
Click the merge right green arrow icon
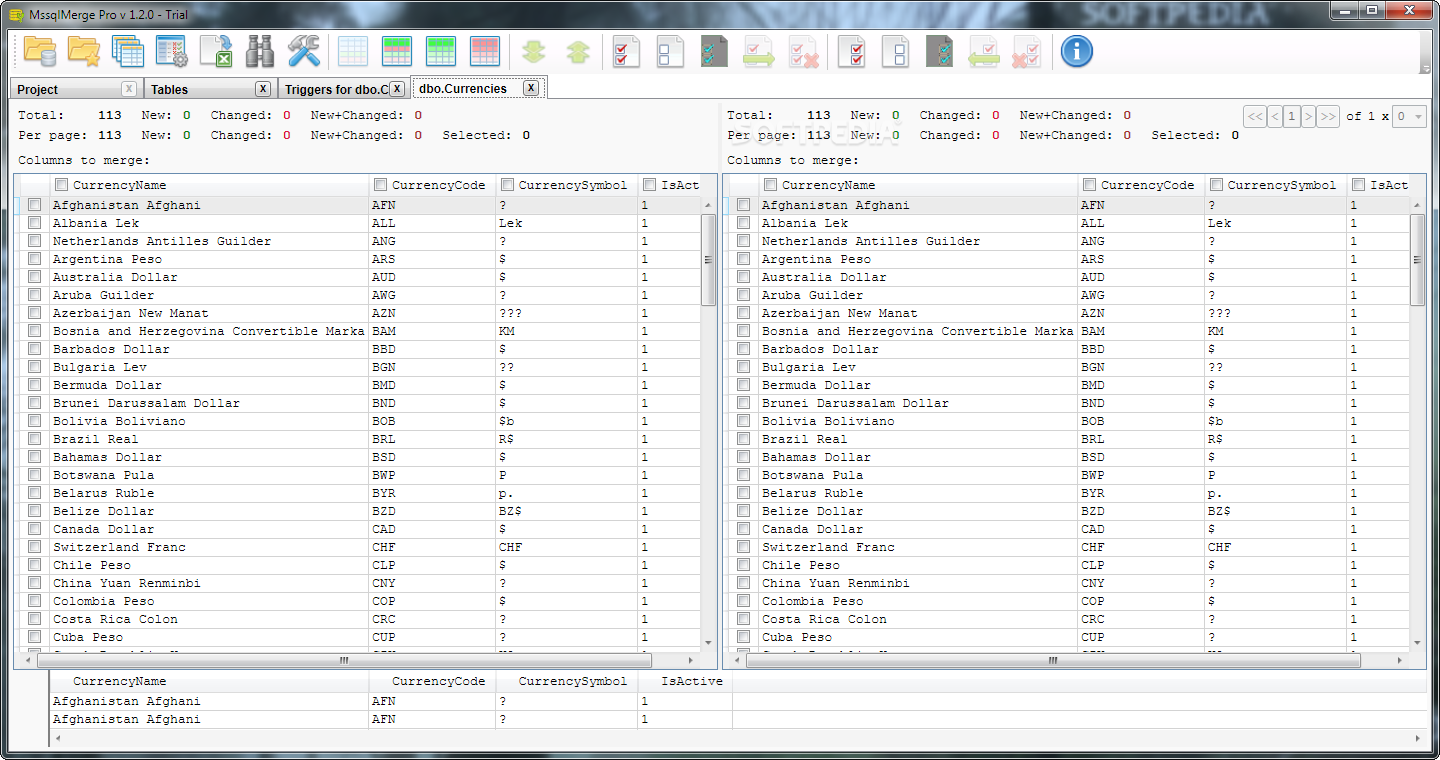759,51
